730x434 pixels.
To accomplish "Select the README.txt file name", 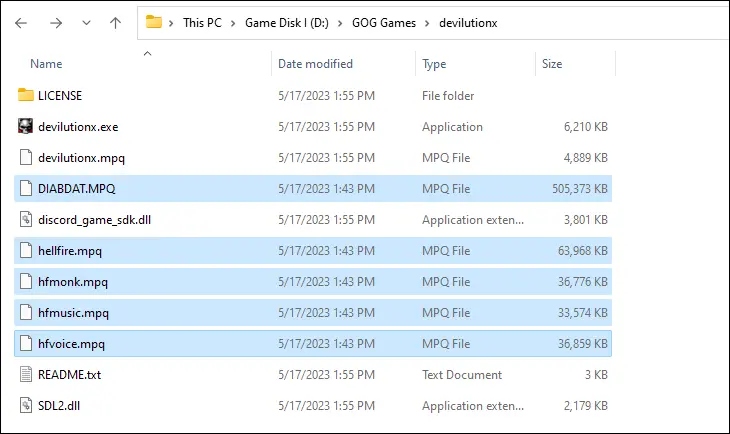I will [69, 375].
